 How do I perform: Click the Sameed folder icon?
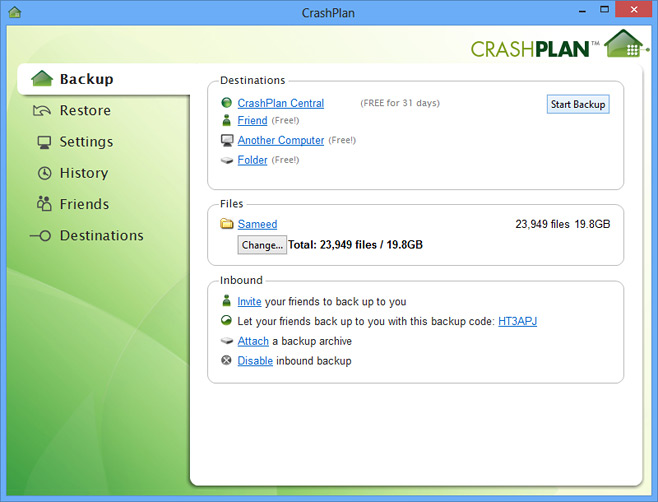point(227,224)
